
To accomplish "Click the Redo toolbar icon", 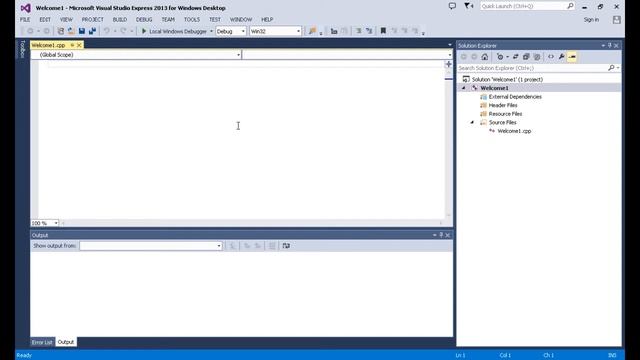I will pyautogui.click(x=123, y=31).
